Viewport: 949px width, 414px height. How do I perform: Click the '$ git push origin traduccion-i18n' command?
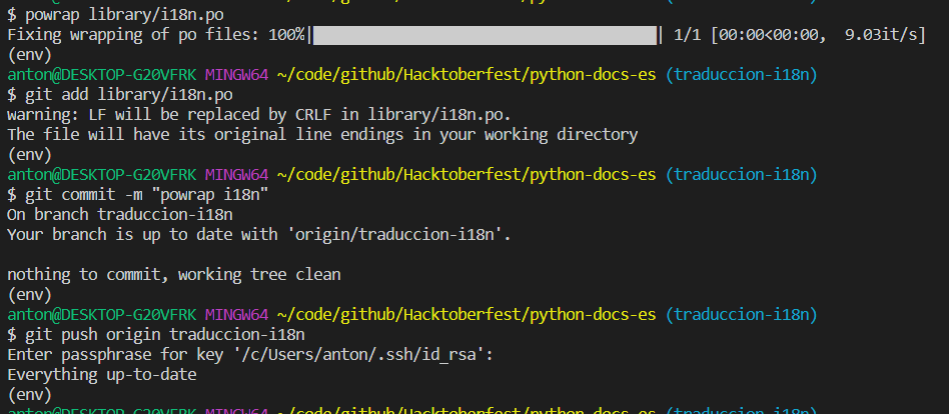click(x=156, y=335)
